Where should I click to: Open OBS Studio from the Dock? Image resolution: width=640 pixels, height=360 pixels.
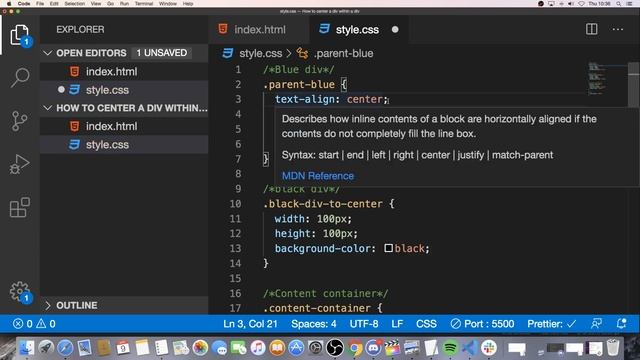click(x=335, y=348)
